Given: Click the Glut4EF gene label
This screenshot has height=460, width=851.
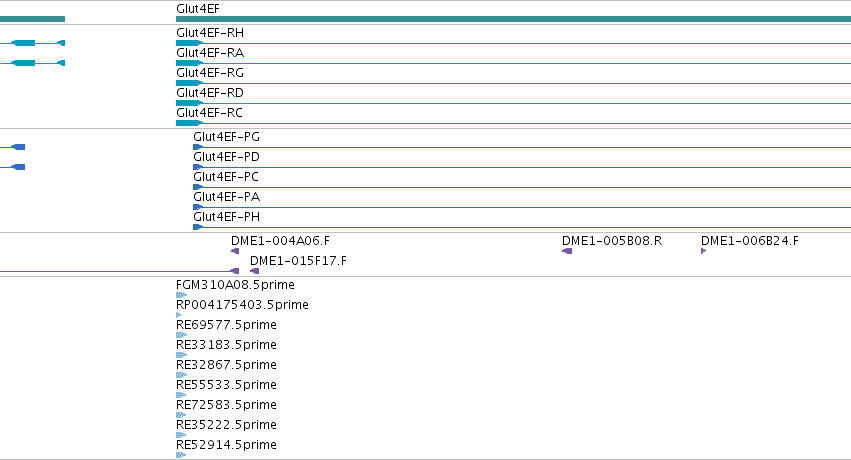Looking at the screenshot, I should point(198,9).
